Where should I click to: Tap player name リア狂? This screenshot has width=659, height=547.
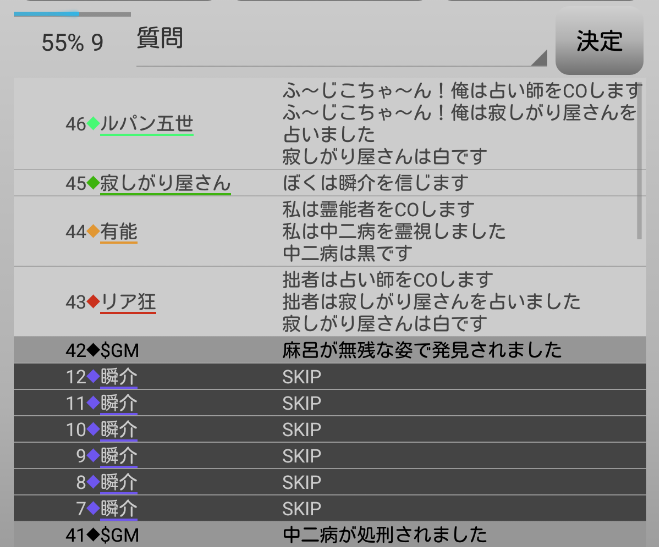coord(128,301)
